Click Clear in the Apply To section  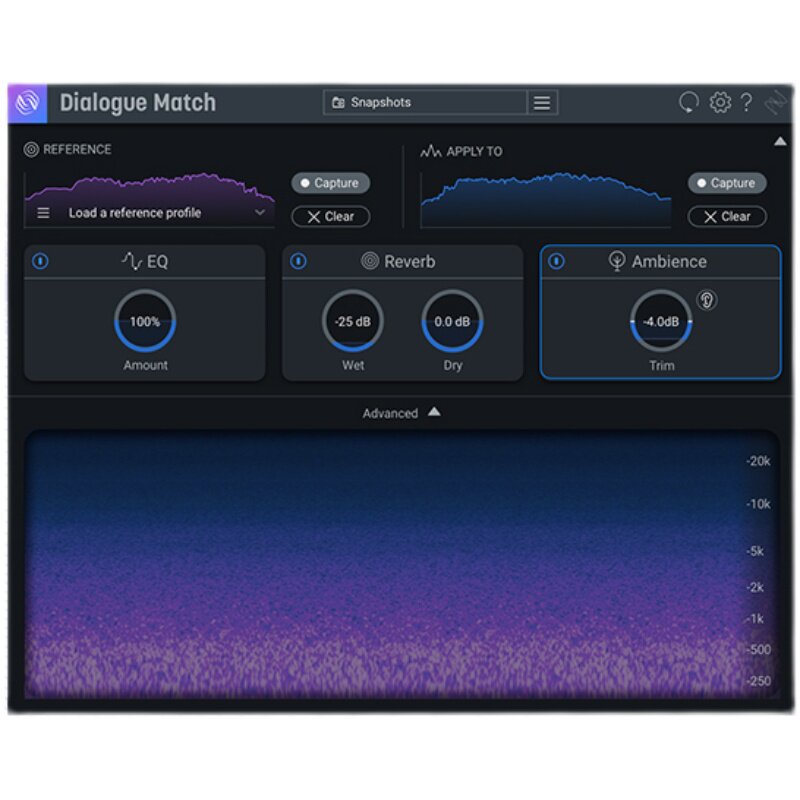click(x=727, y=216)
